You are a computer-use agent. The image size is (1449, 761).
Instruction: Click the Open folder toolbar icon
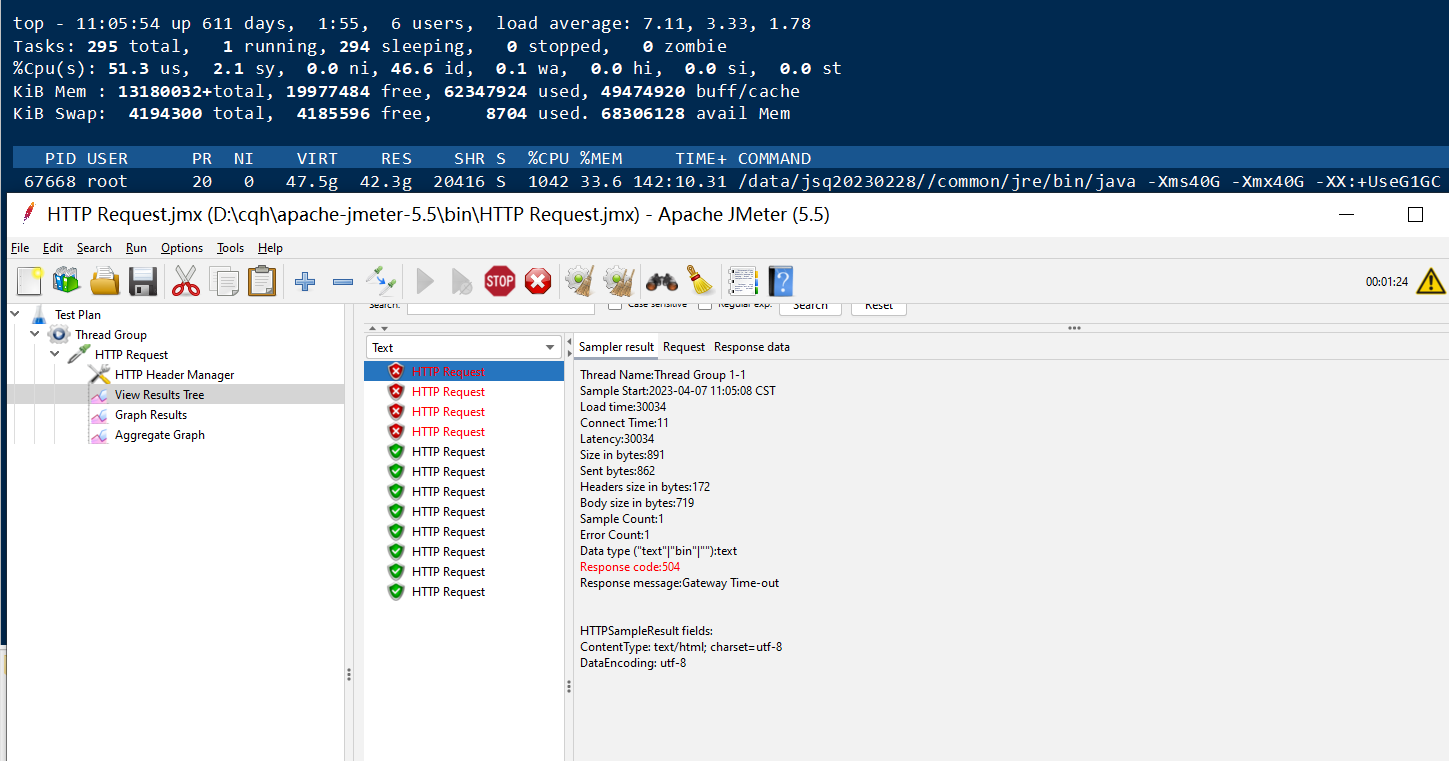coord(105,281)
